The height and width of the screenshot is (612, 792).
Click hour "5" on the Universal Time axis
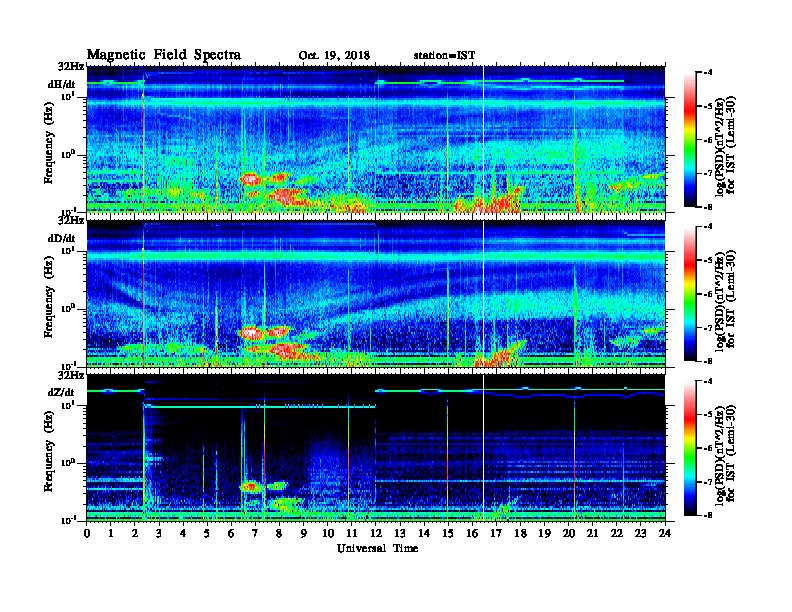point(207,534)
